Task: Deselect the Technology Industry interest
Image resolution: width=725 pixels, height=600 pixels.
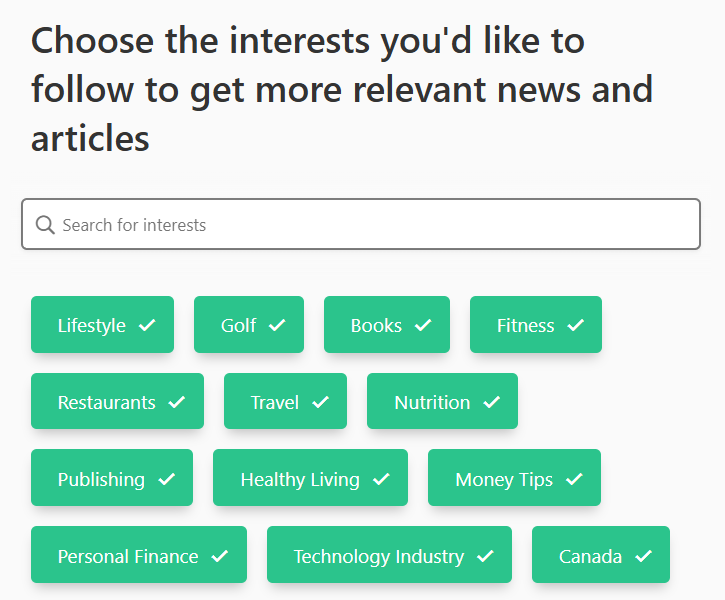Action: (389, 556)
